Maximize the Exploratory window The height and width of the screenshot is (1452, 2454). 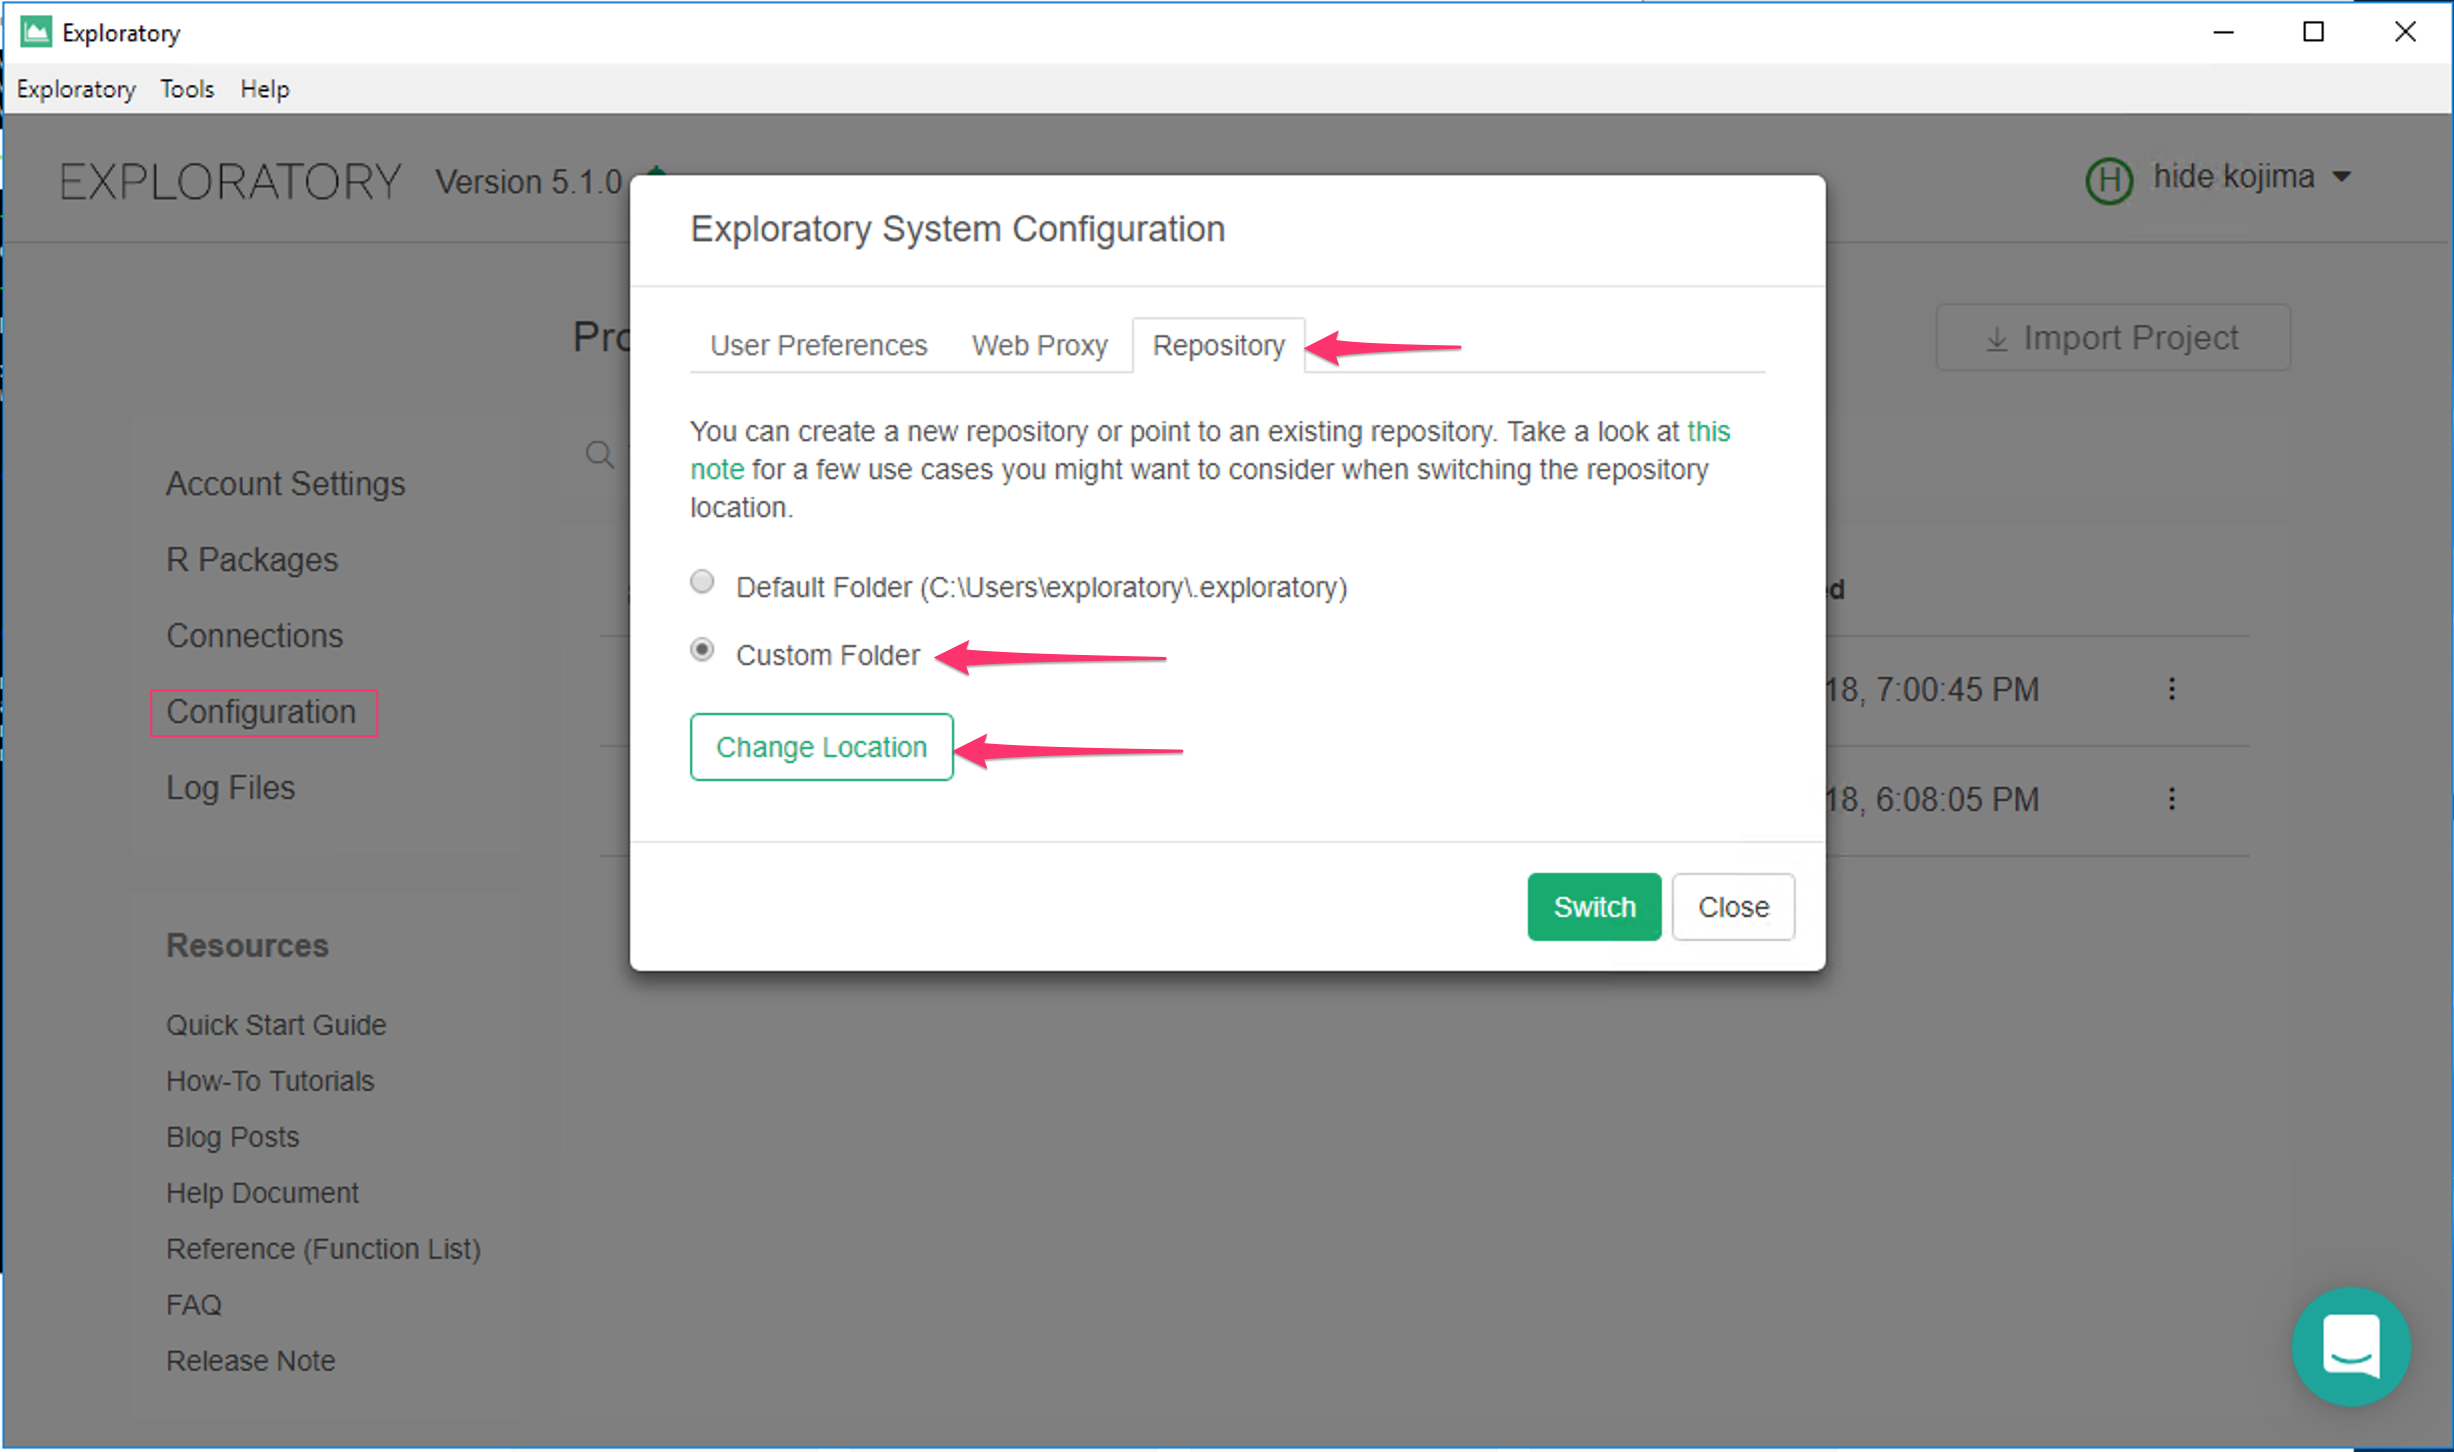2313,32
